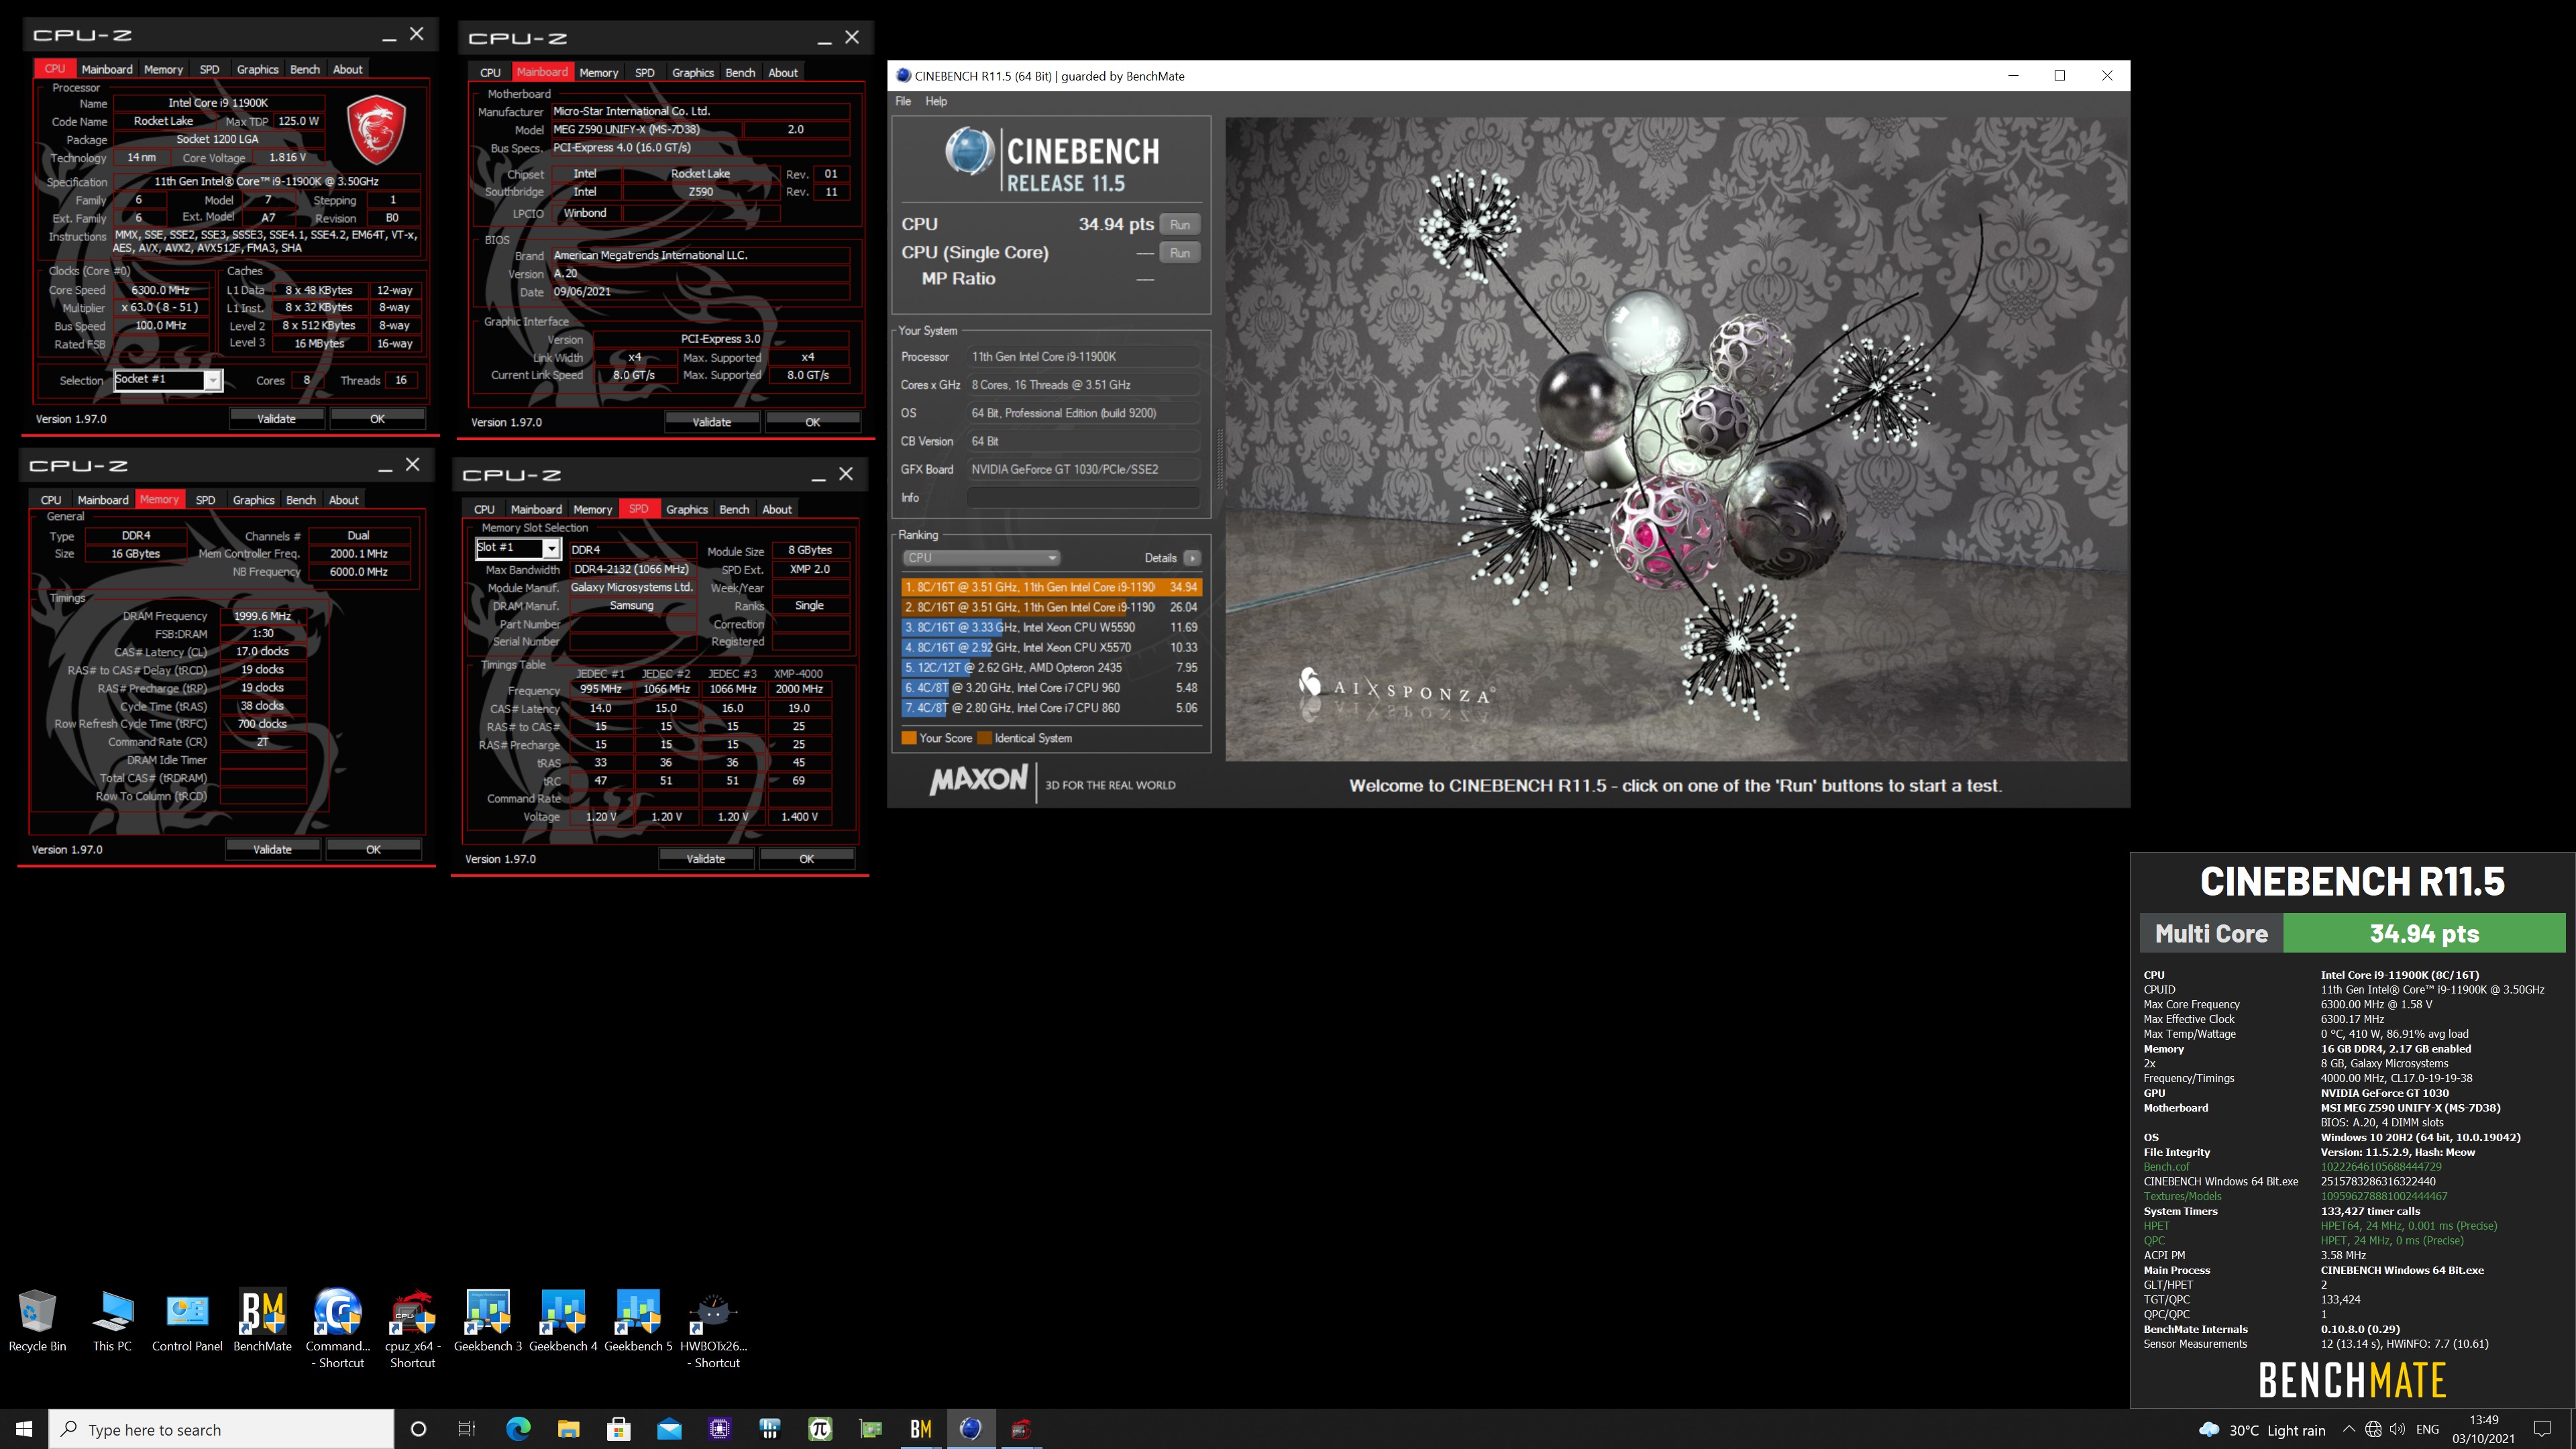The image size is (2576, 1449).
Task: Select ranking row AMD Opteron 2435
Action: coord(1050,667)
